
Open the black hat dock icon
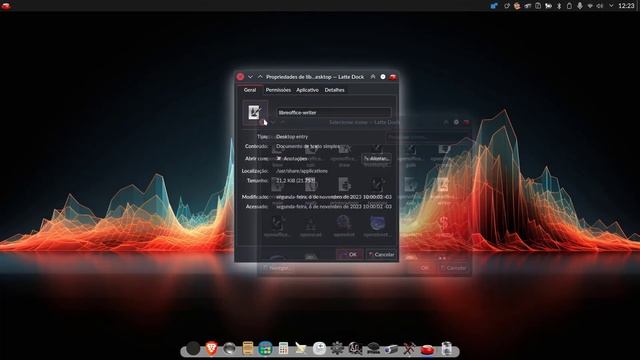tap(373, 348)
